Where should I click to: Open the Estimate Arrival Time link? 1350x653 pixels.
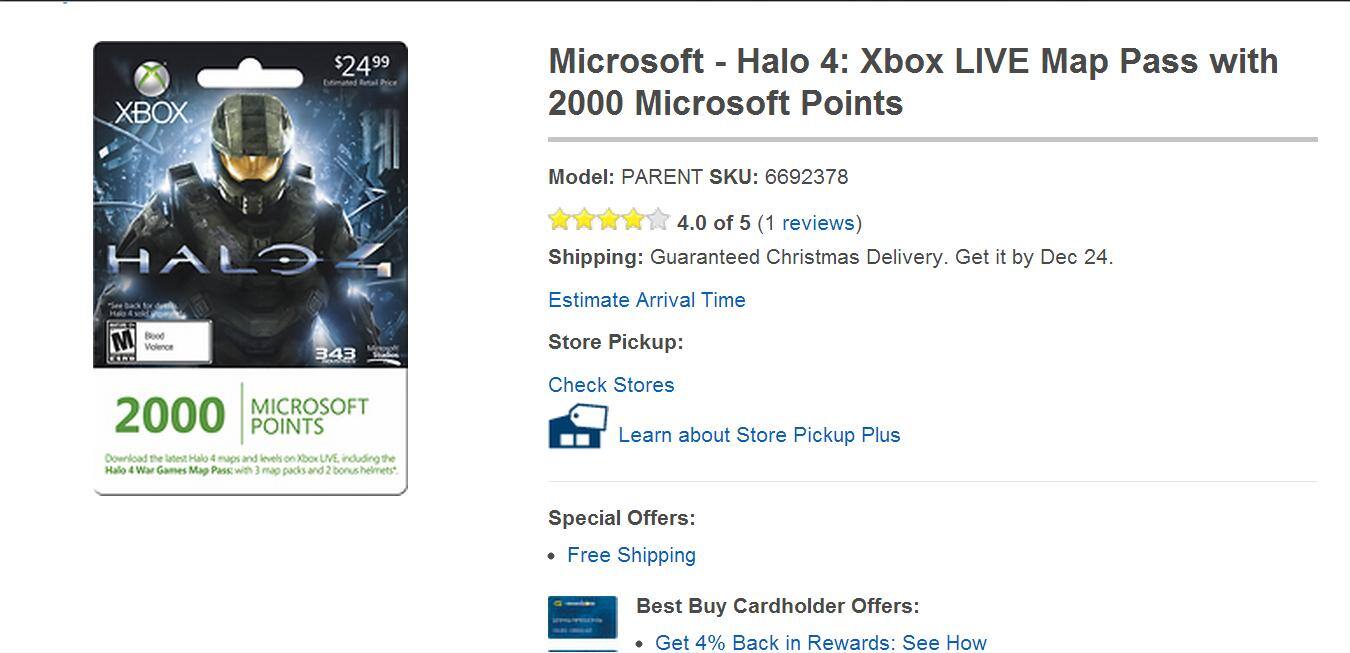click(647, 300)
